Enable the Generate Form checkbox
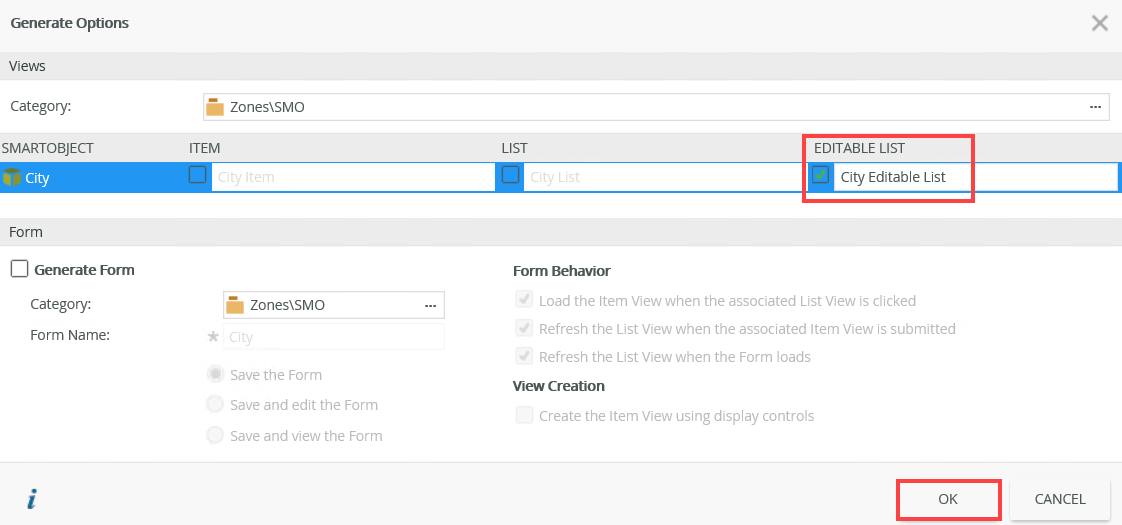Screen dimensions: 1122x525 pyautogui.click(x=19, y=270)
